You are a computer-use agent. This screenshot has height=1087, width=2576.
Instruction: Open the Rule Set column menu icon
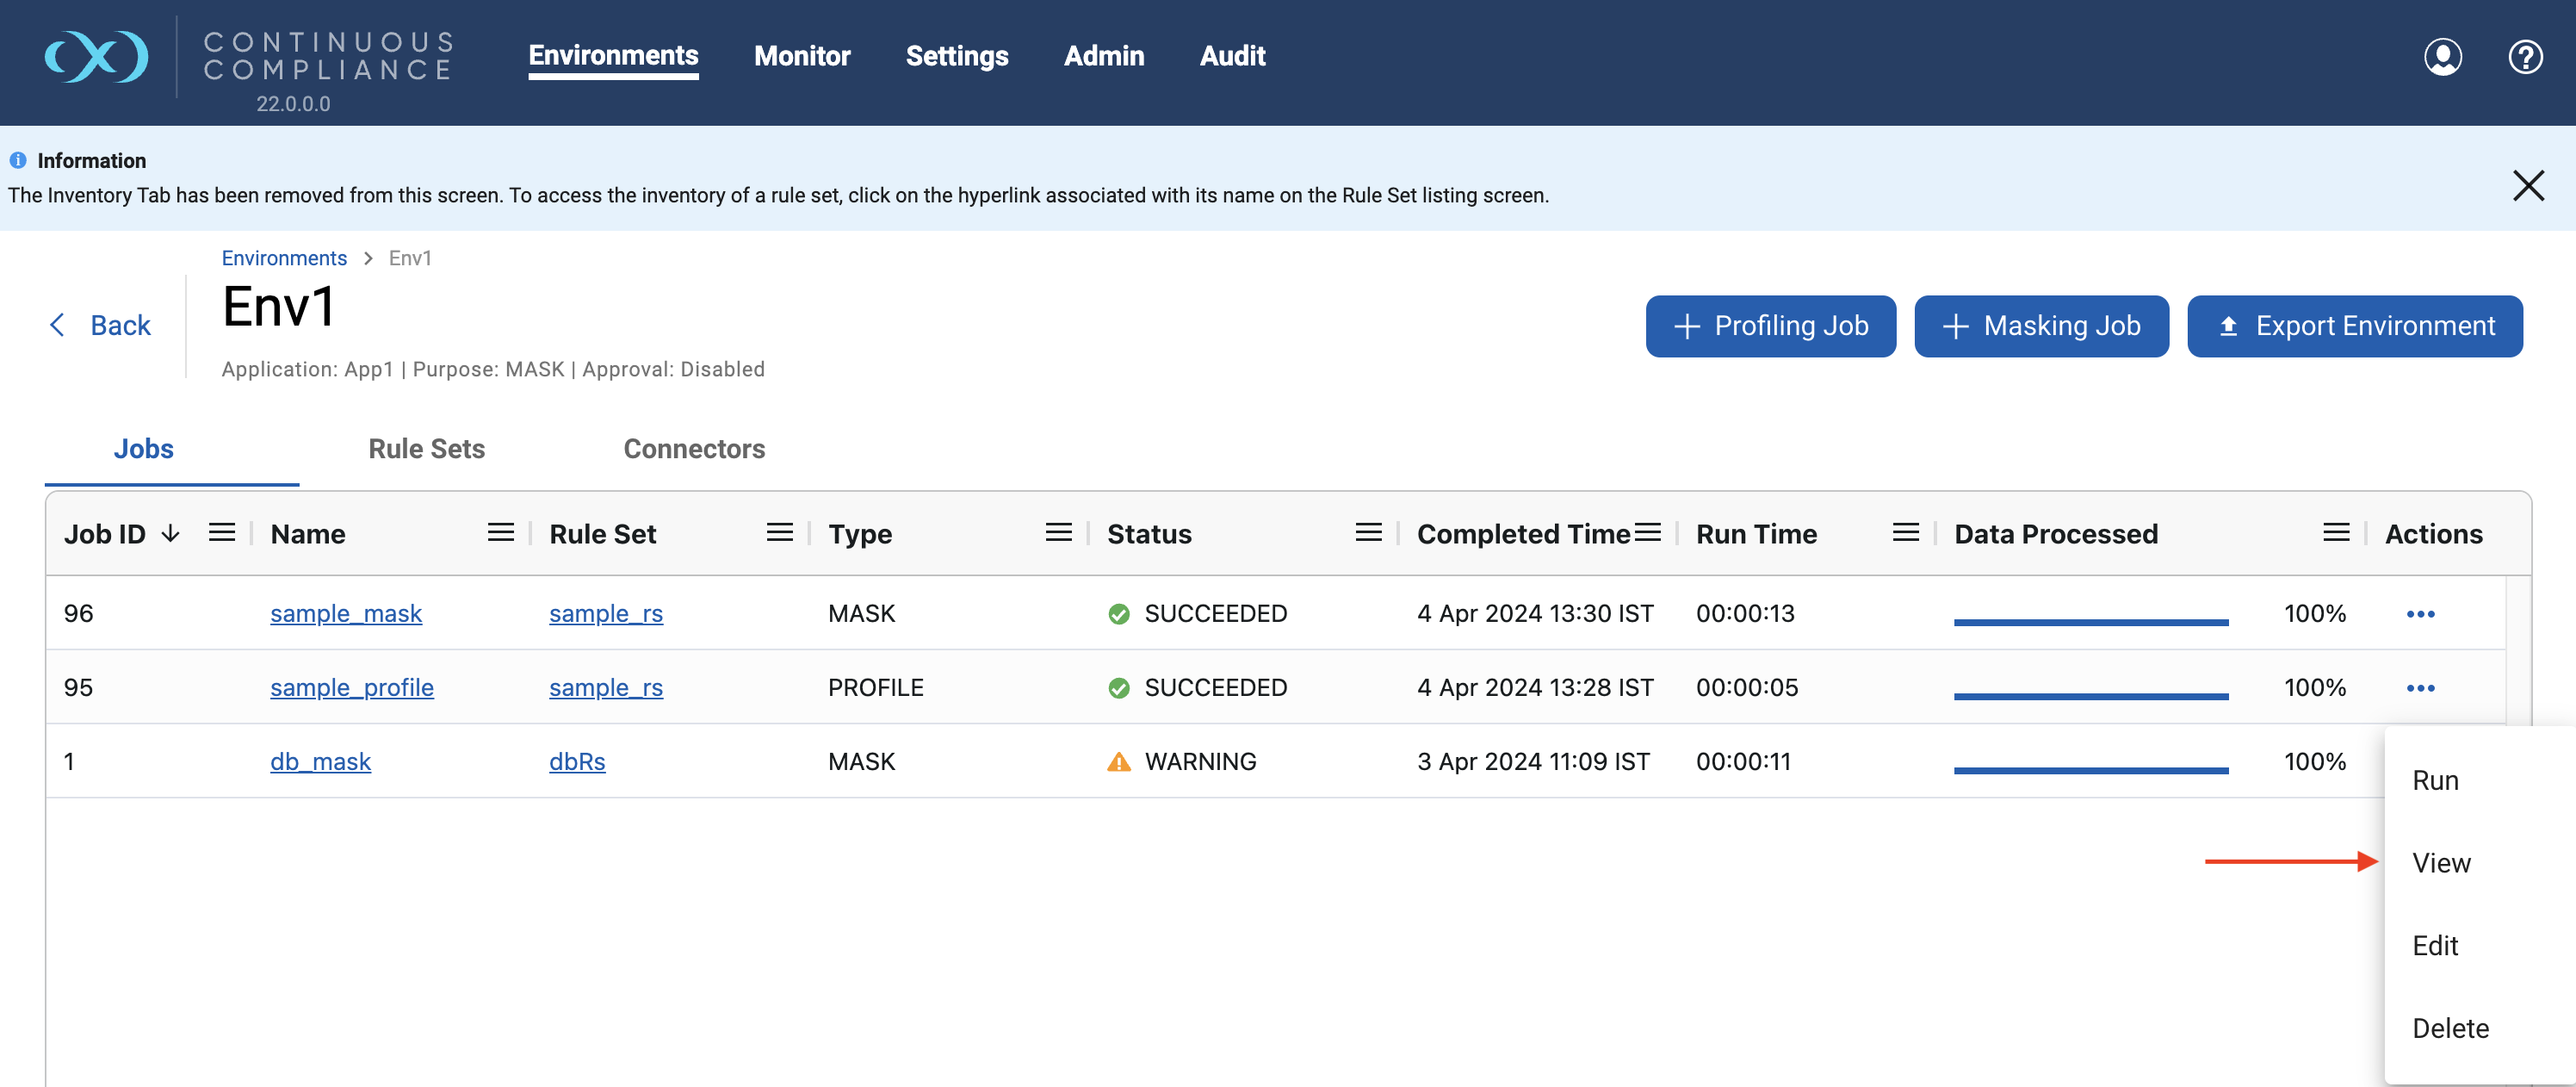point(779,533)
